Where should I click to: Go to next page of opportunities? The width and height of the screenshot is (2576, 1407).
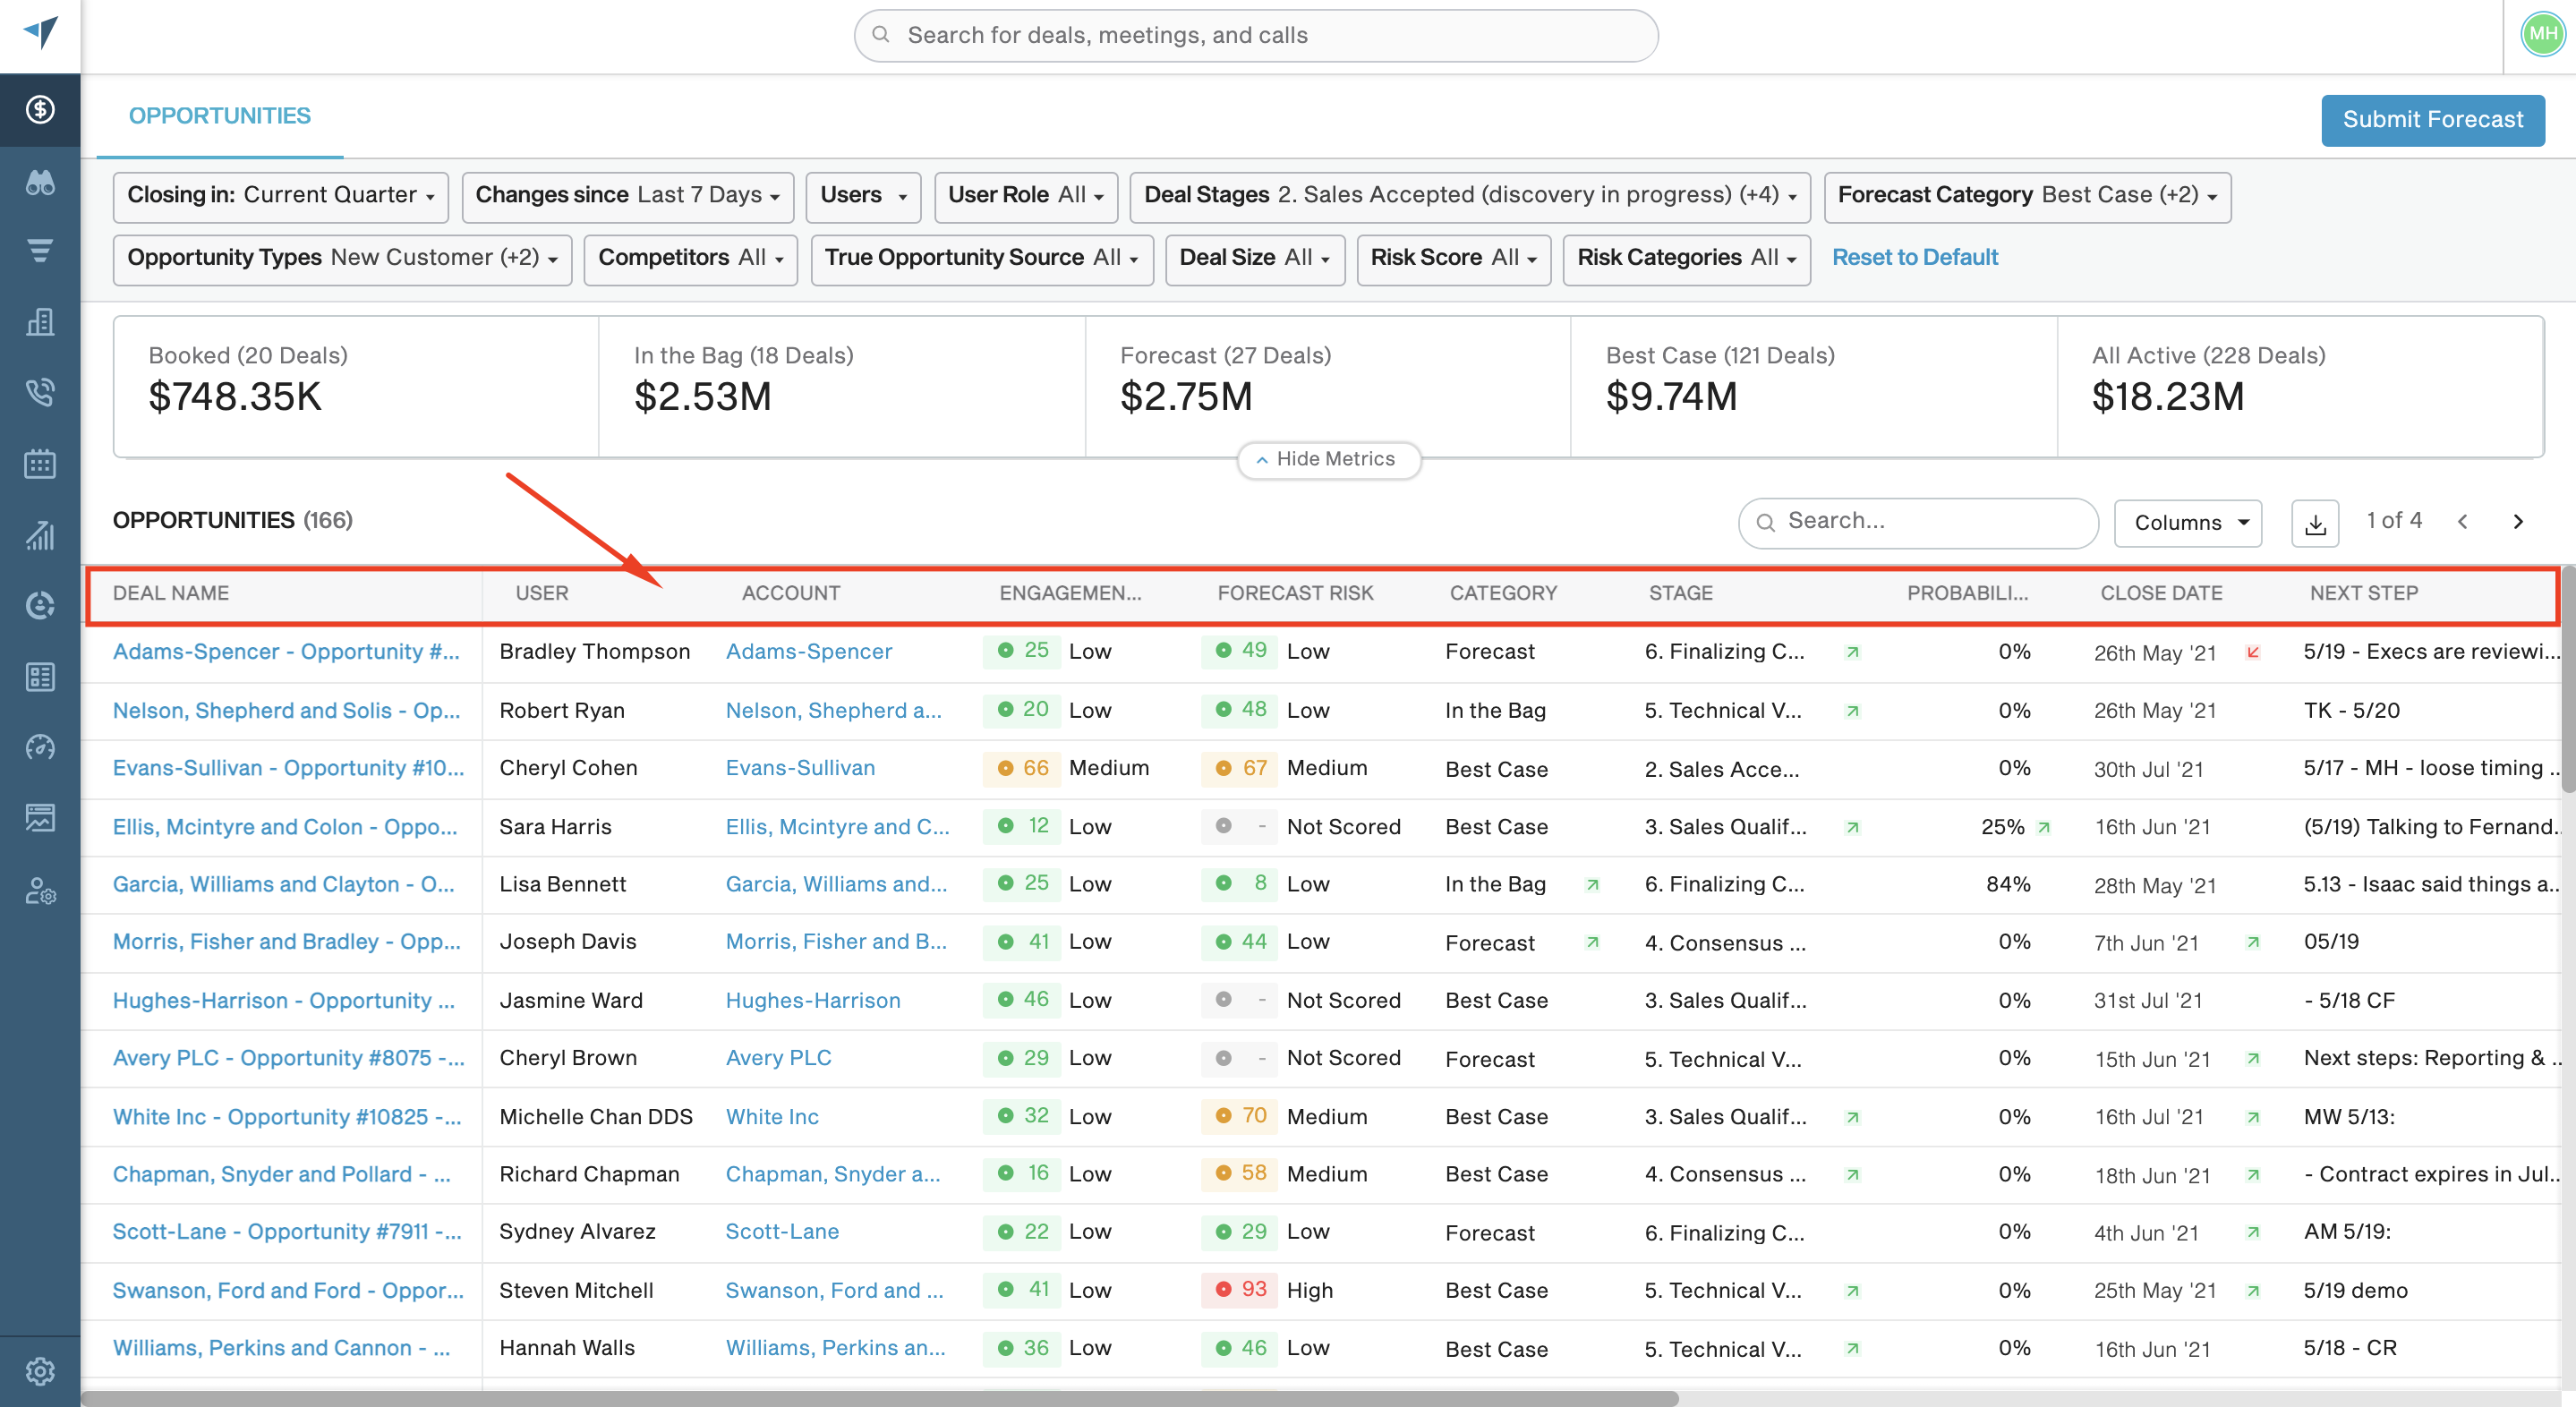2518,521
